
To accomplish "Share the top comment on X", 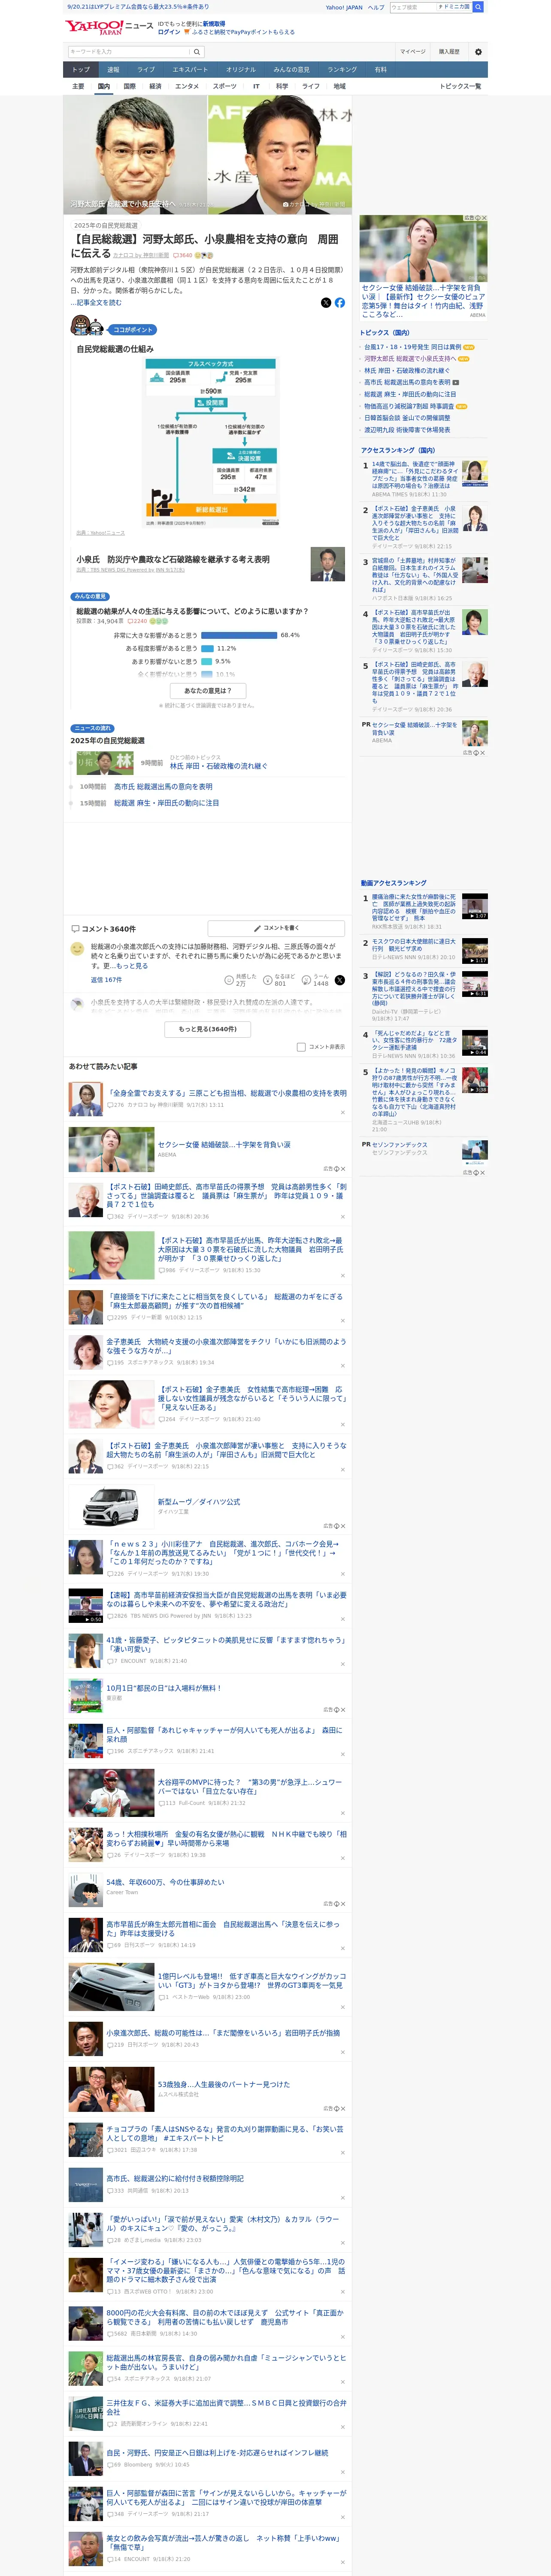I will [x=339, y=980].
